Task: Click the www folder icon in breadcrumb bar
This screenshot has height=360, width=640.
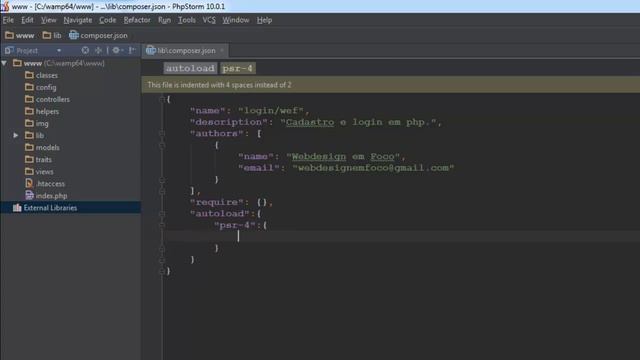Action: point(9,36)
